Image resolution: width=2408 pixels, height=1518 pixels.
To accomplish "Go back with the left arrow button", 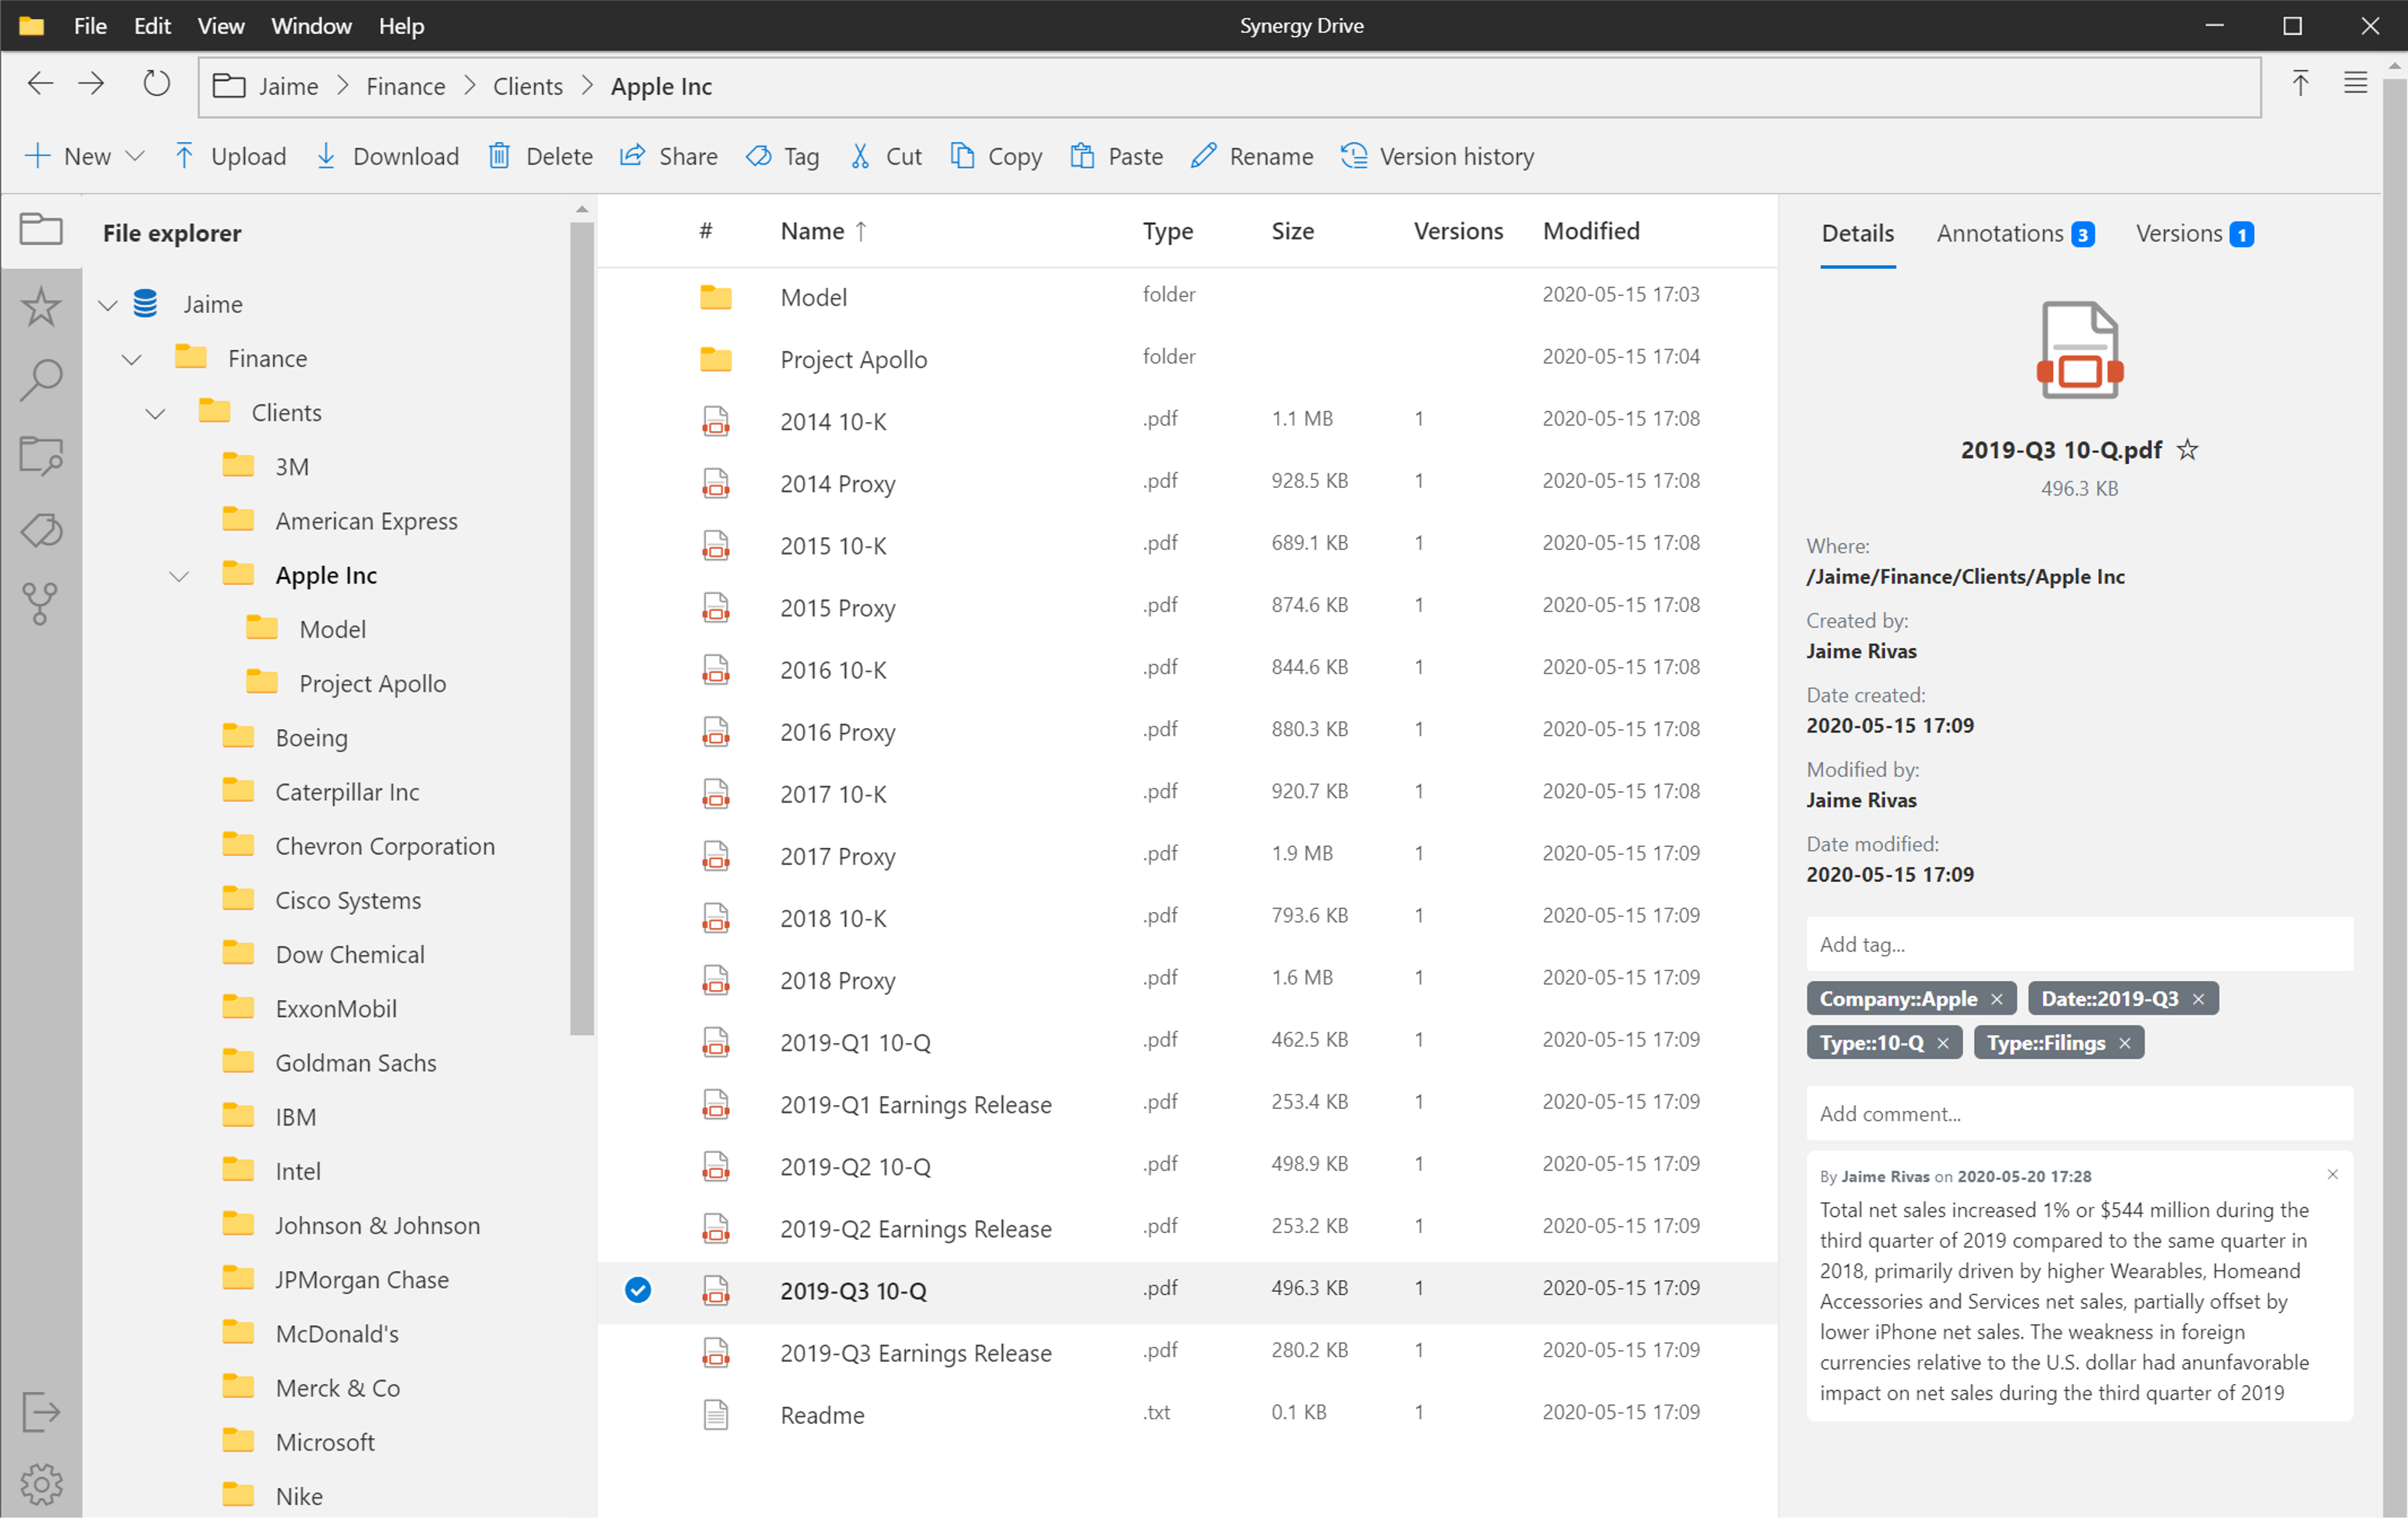I will (40, 84).
